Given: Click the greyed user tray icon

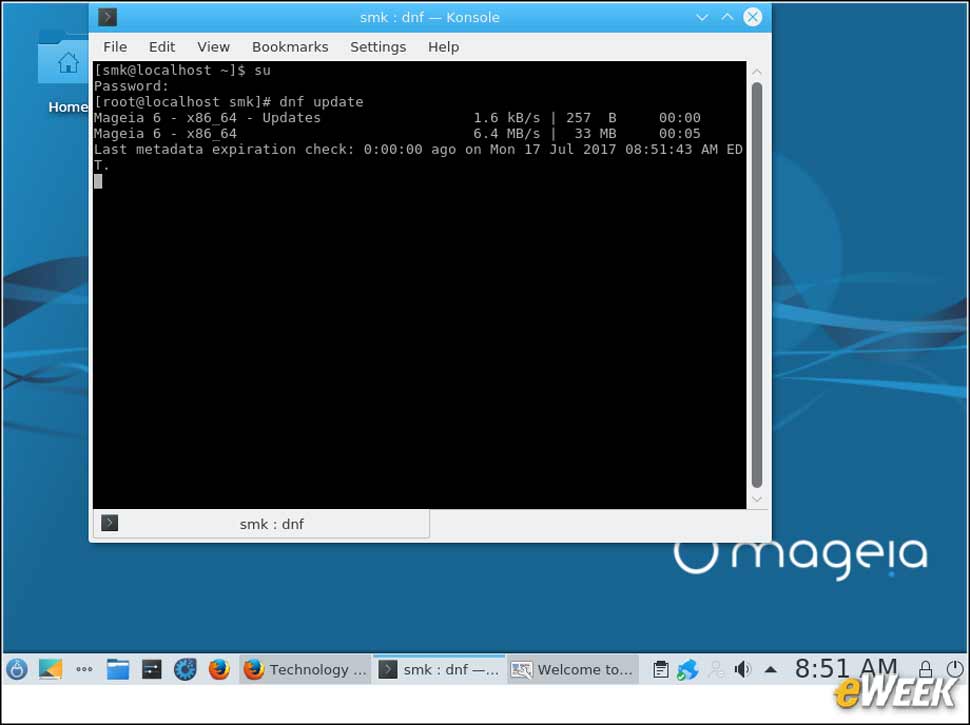Looking at the screenshot, I should 716,669.
